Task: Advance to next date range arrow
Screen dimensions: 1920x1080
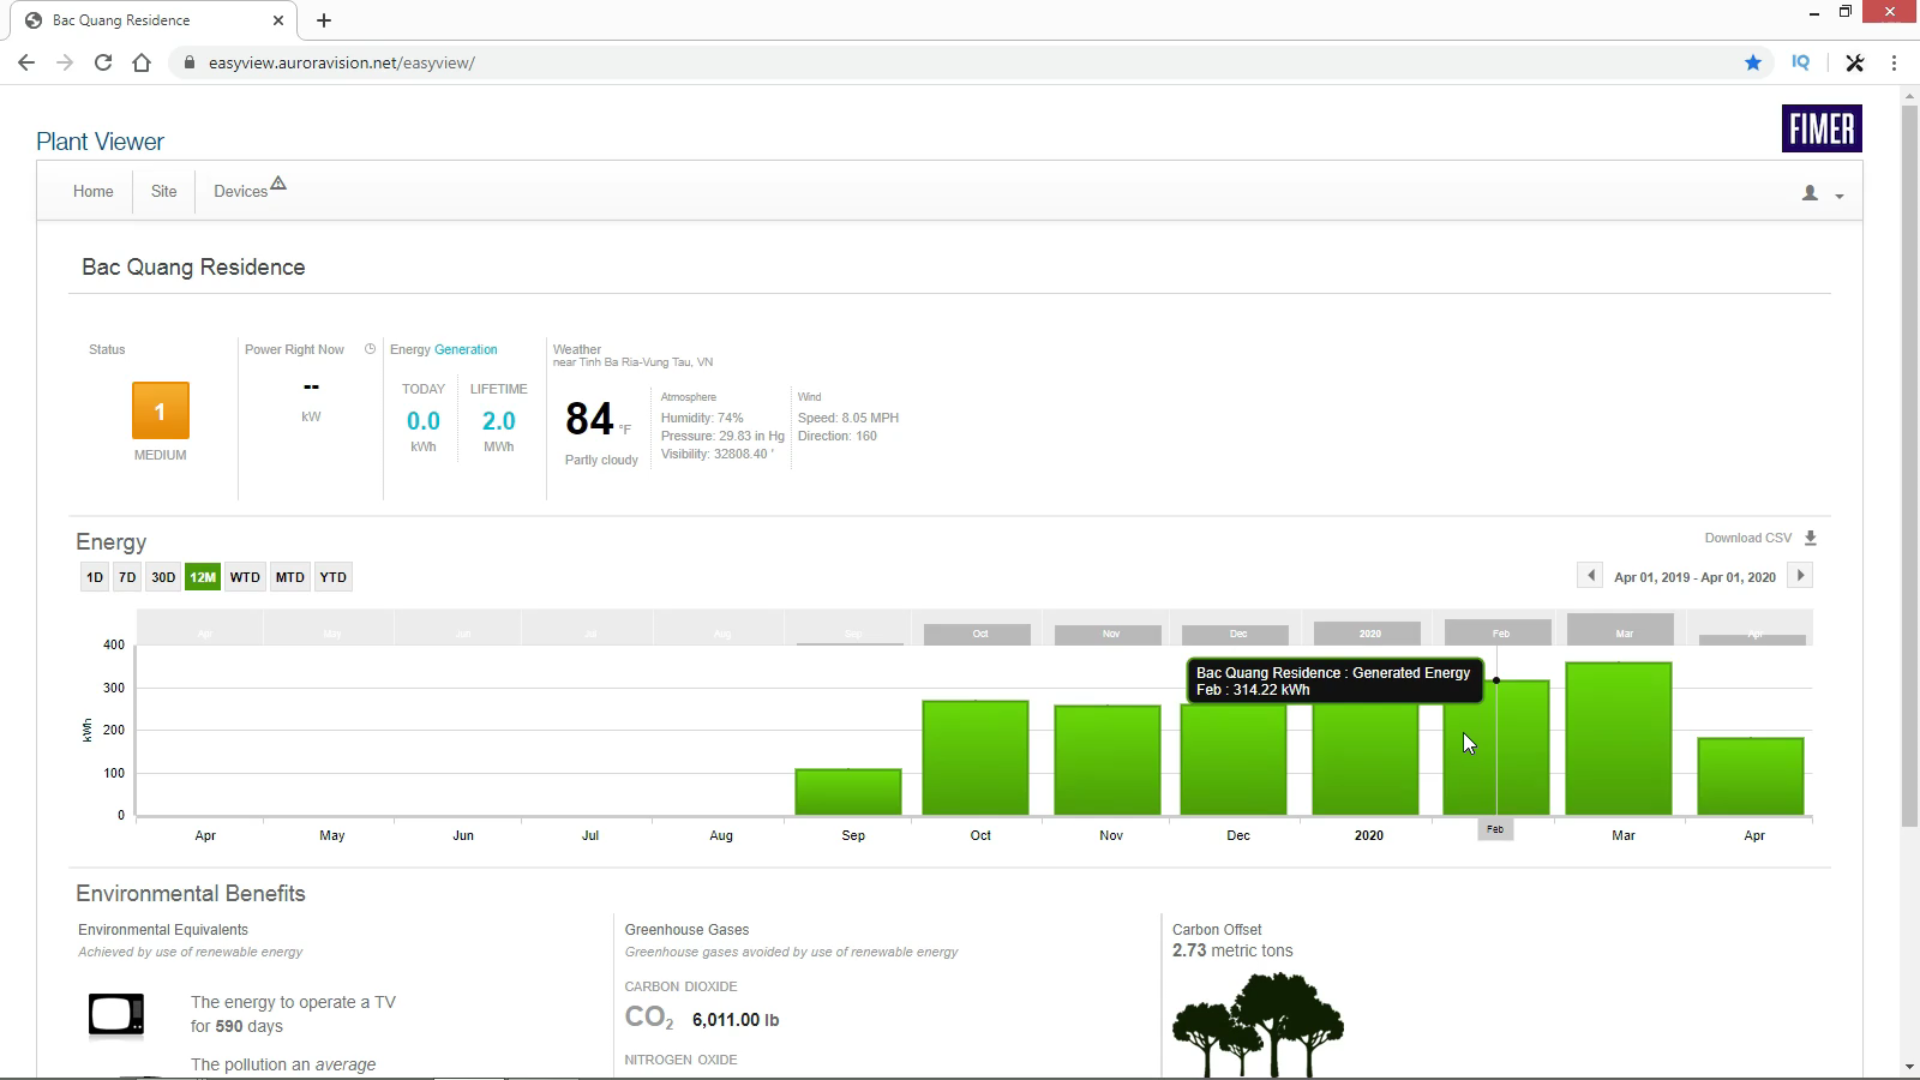Action: (x=1800, y=575)
